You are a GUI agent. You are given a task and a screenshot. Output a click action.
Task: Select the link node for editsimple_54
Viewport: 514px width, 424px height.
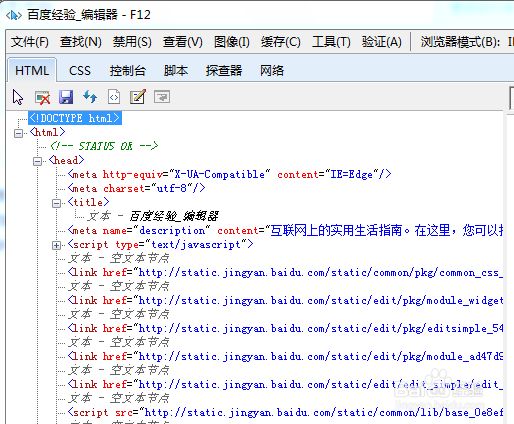click(x=285, y=329)
